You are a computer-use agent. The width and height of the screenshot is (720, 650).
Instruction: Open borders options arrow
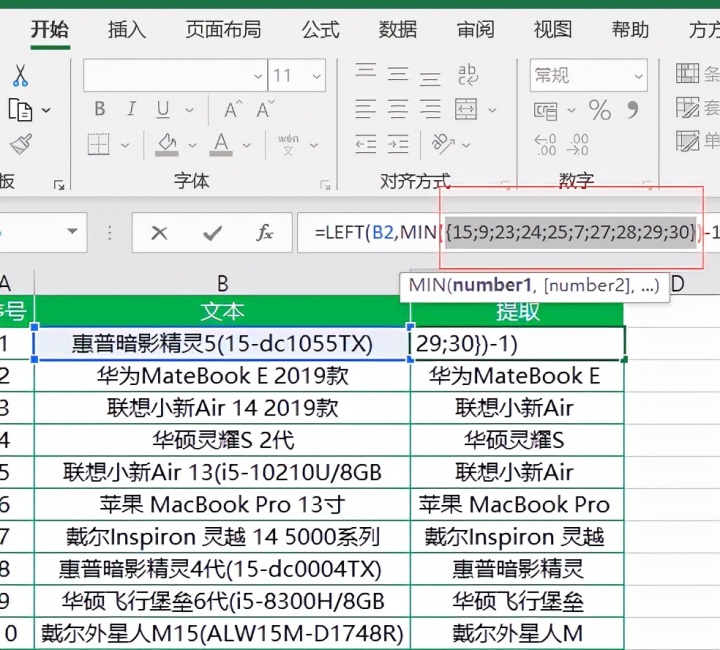tap(125, 146)
